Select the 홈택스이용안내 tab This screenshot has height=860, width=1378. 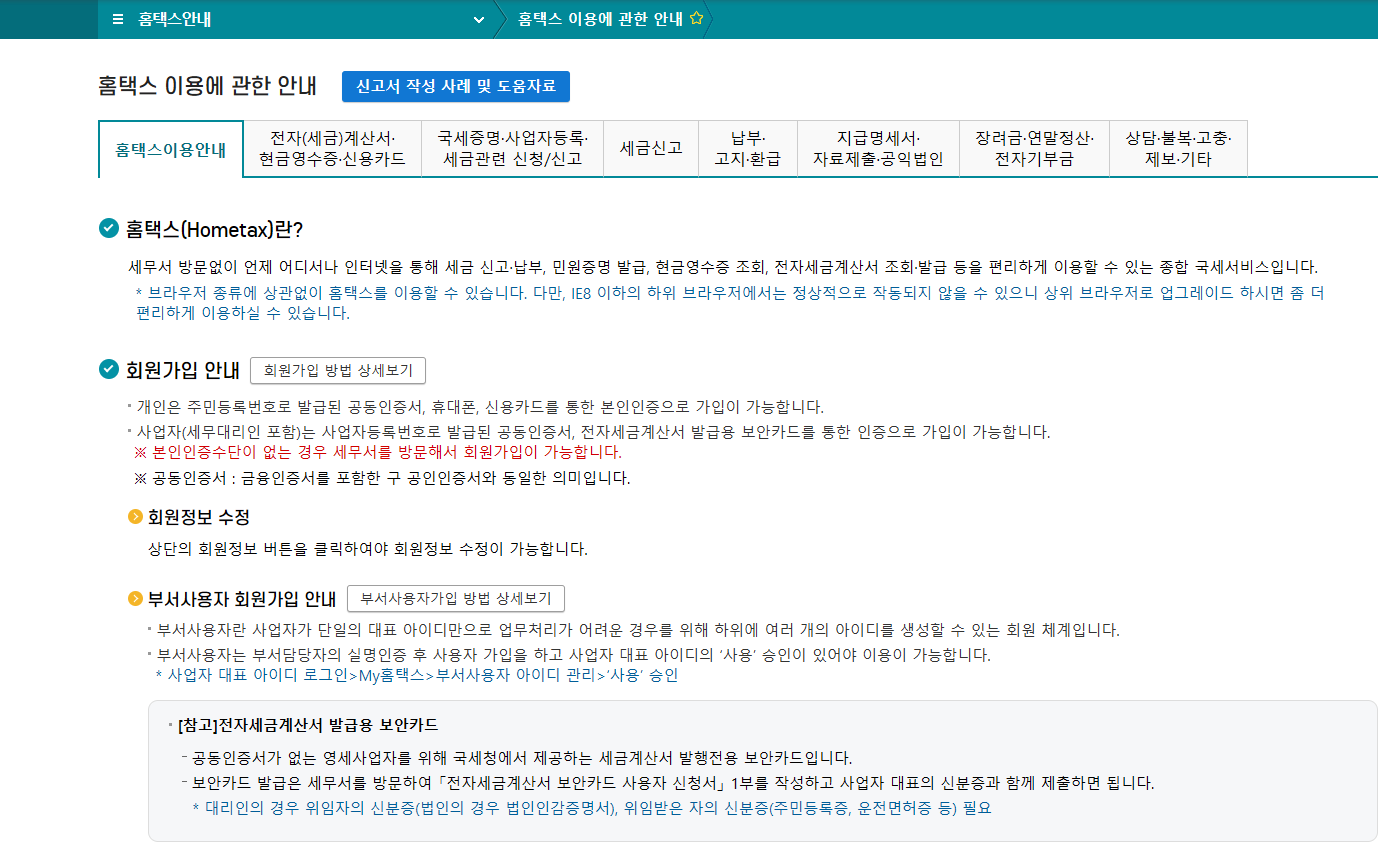pyautogui.click(x=171, y=149)
